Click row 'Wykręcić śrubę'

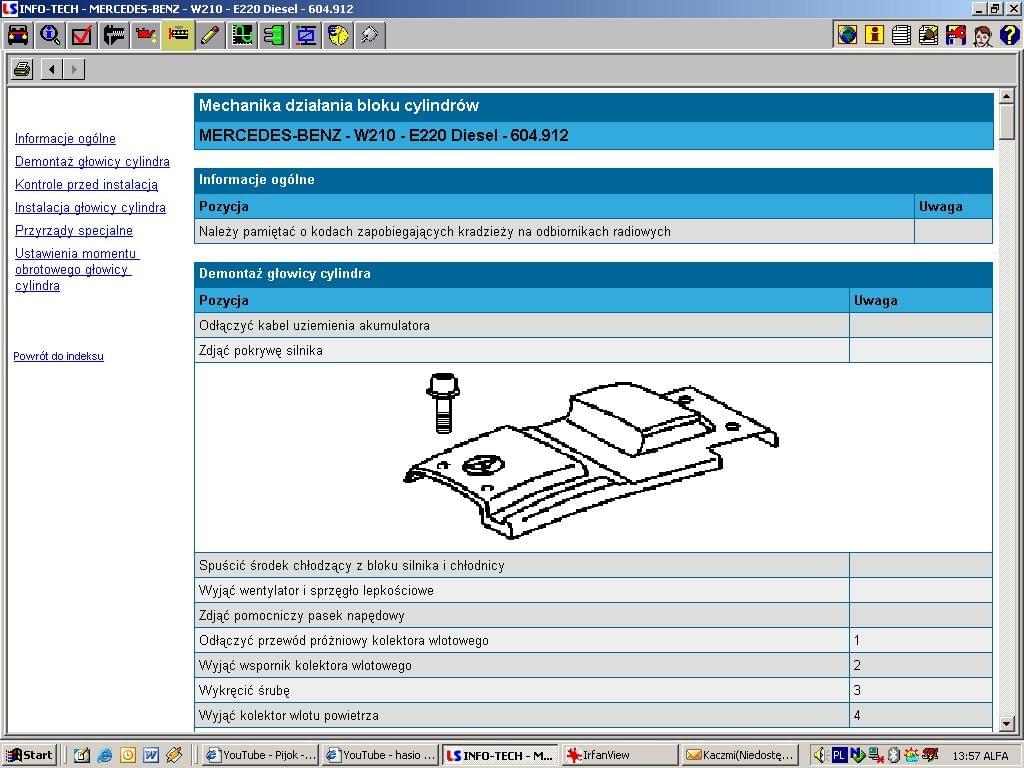tap(593, 690)
